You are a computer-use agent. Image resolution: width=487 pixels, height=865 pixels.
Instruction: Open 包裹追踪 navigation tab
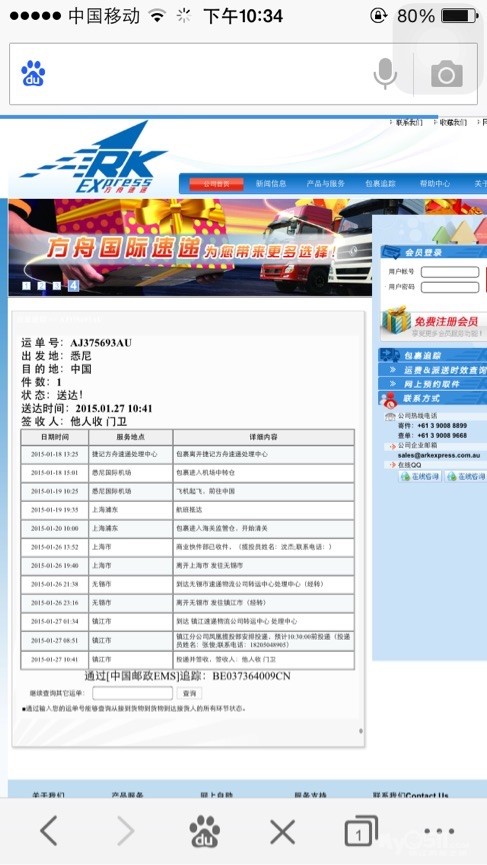point(380,184)
